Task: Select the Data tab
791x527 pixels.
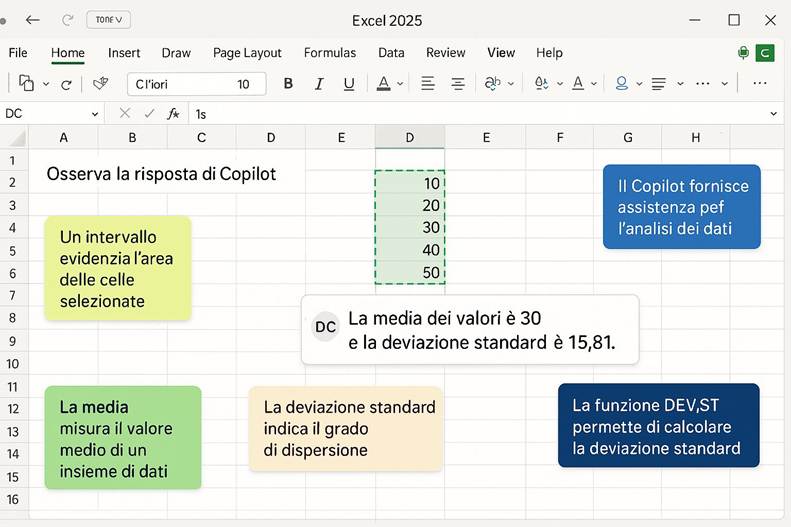Action: coord(391,53)
